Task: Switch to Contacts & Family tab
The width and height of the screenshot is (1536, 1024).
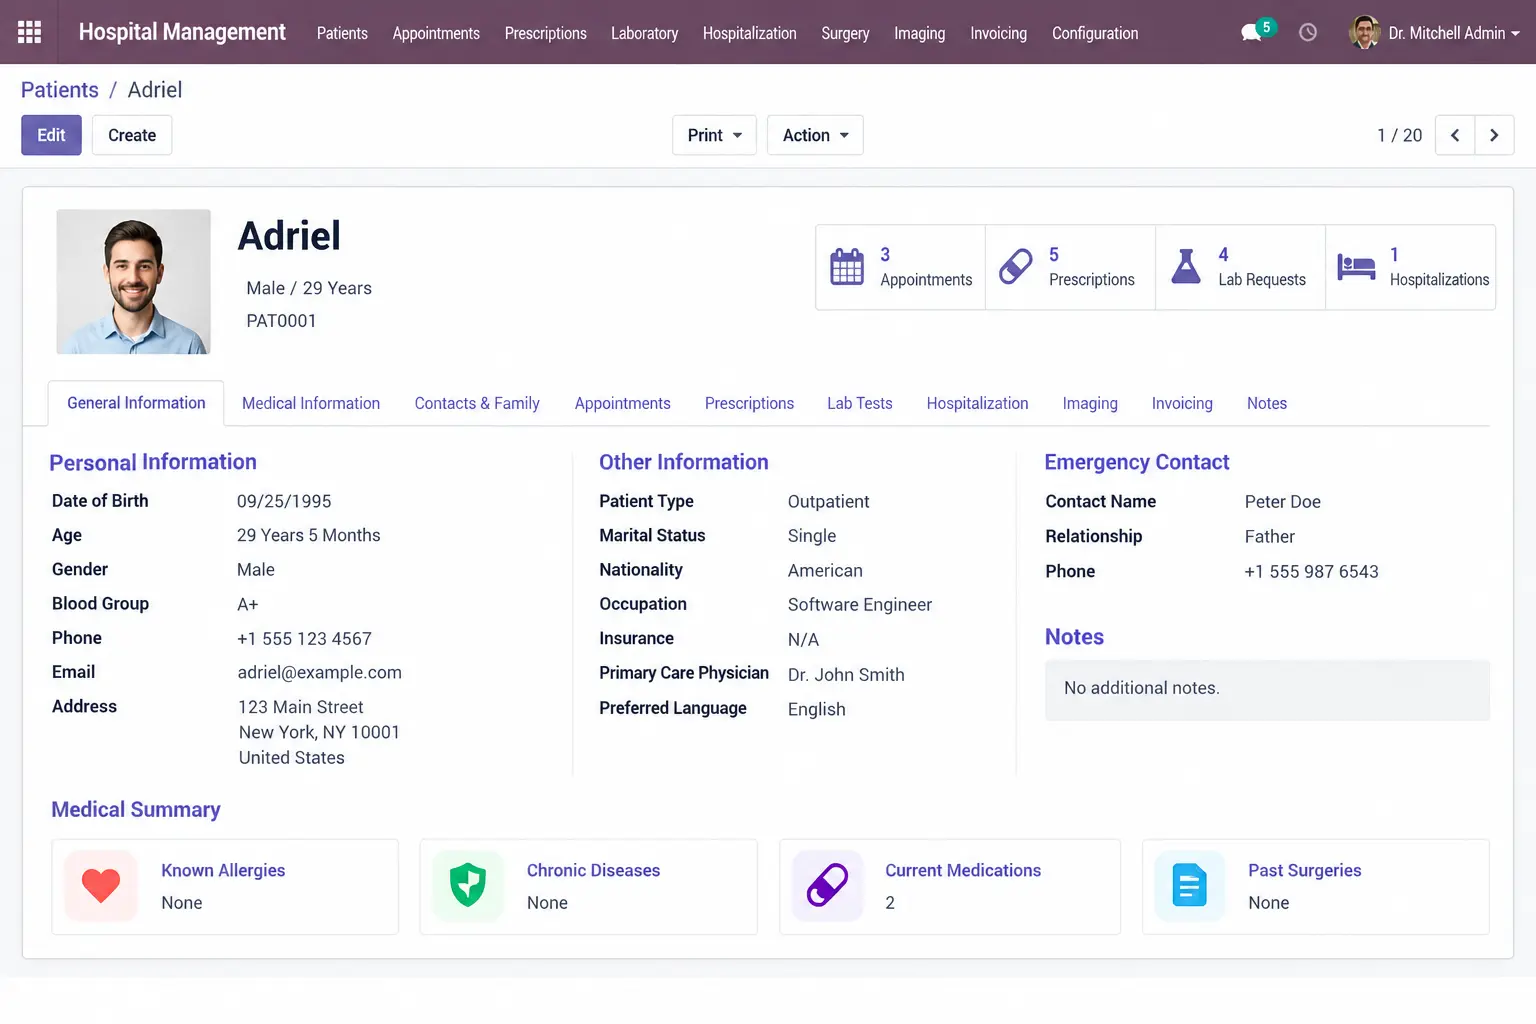Action: pos(477,403)
